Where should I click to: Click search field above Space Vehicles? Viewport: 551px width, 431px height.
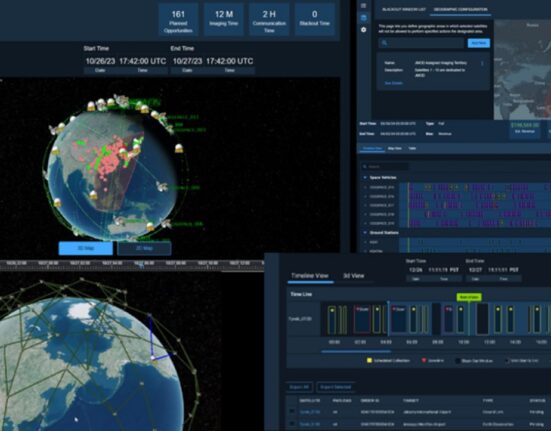click(385, 166)
